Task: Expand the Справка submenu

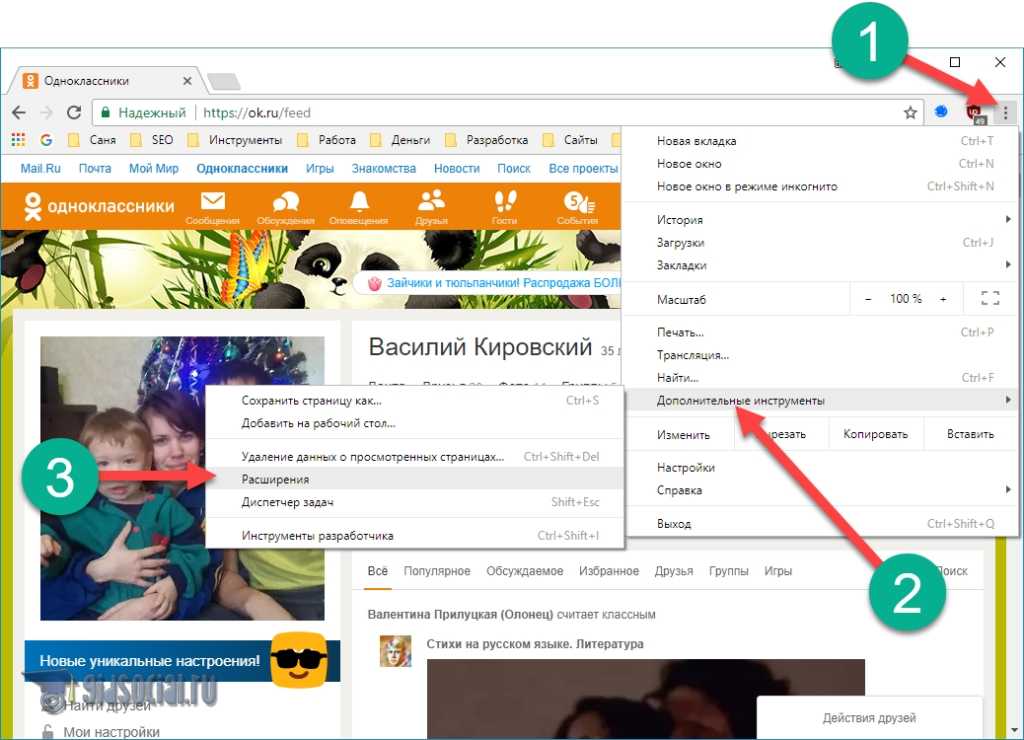Action: coord(820,490)
